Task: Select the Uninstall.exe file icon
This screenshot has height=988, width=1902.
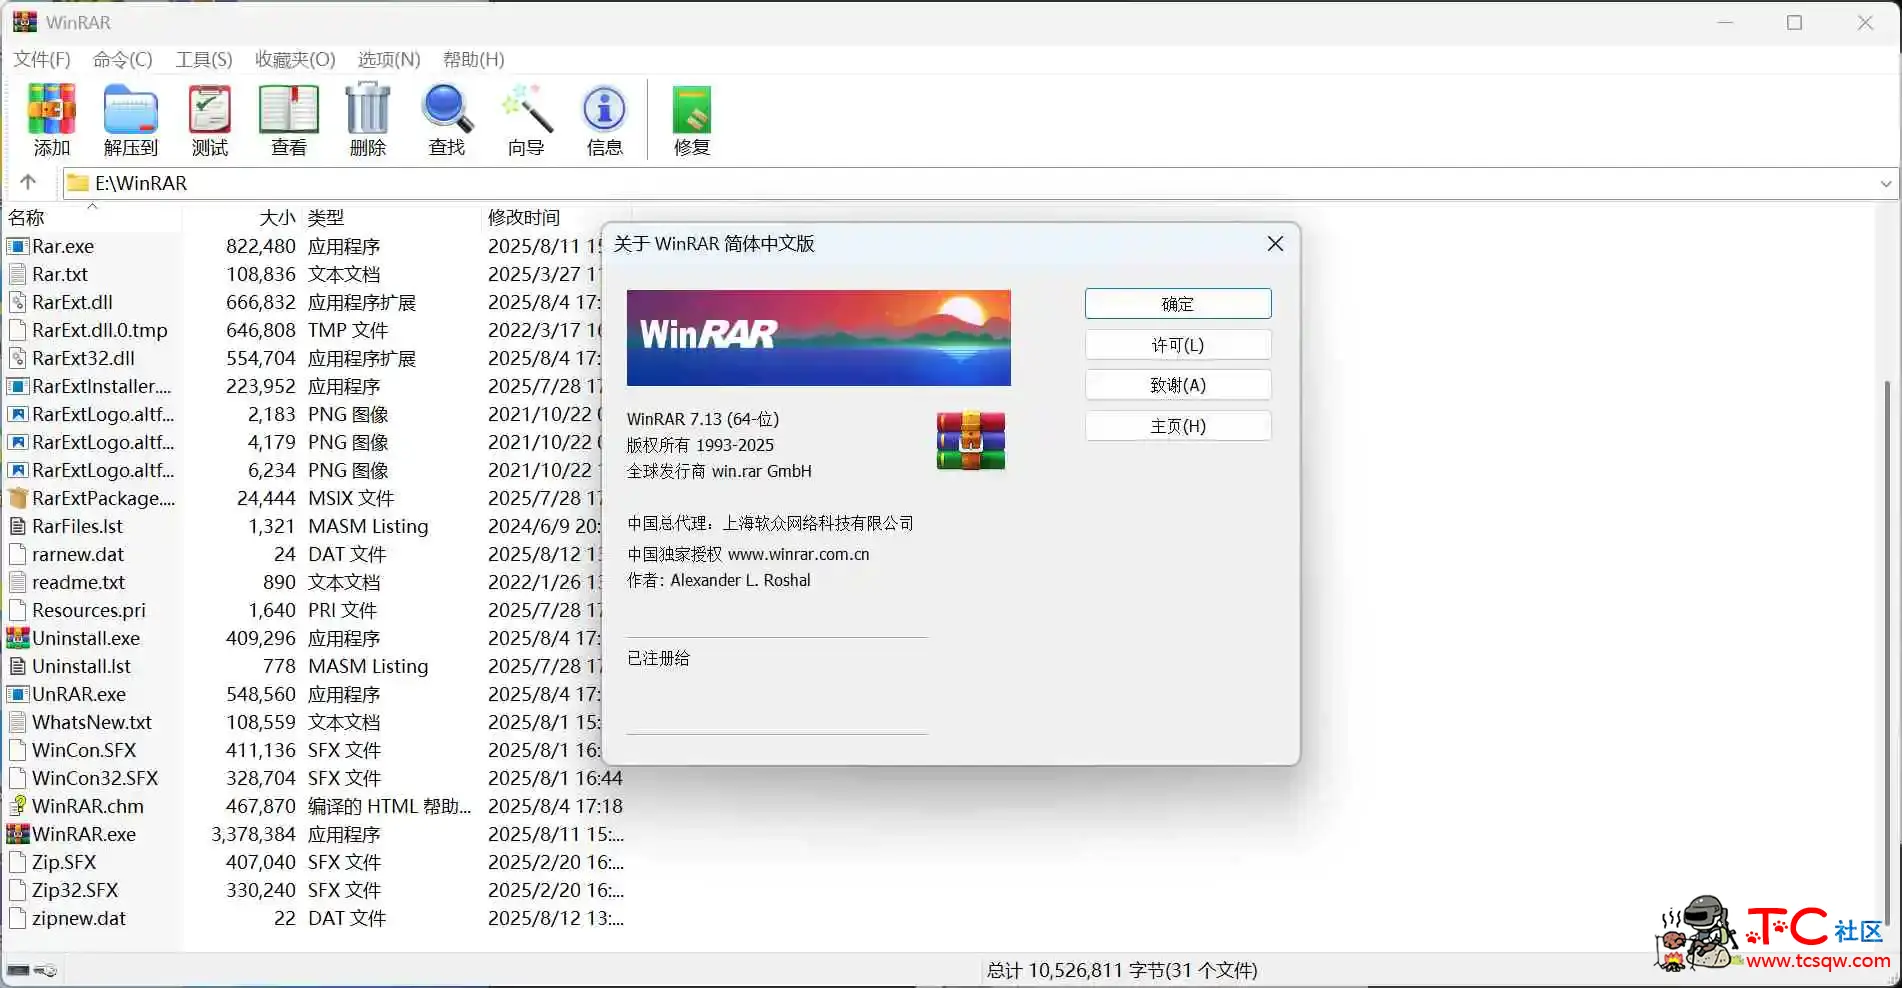Action: click(17, 638)
